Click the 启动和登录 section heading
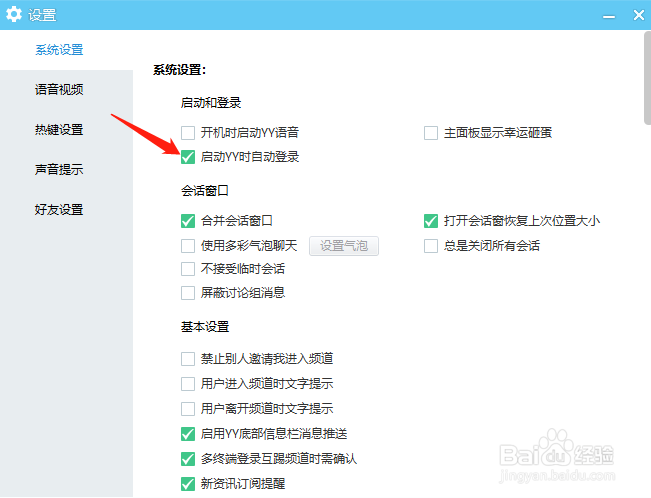651x498 pixels. click(211, 103)
